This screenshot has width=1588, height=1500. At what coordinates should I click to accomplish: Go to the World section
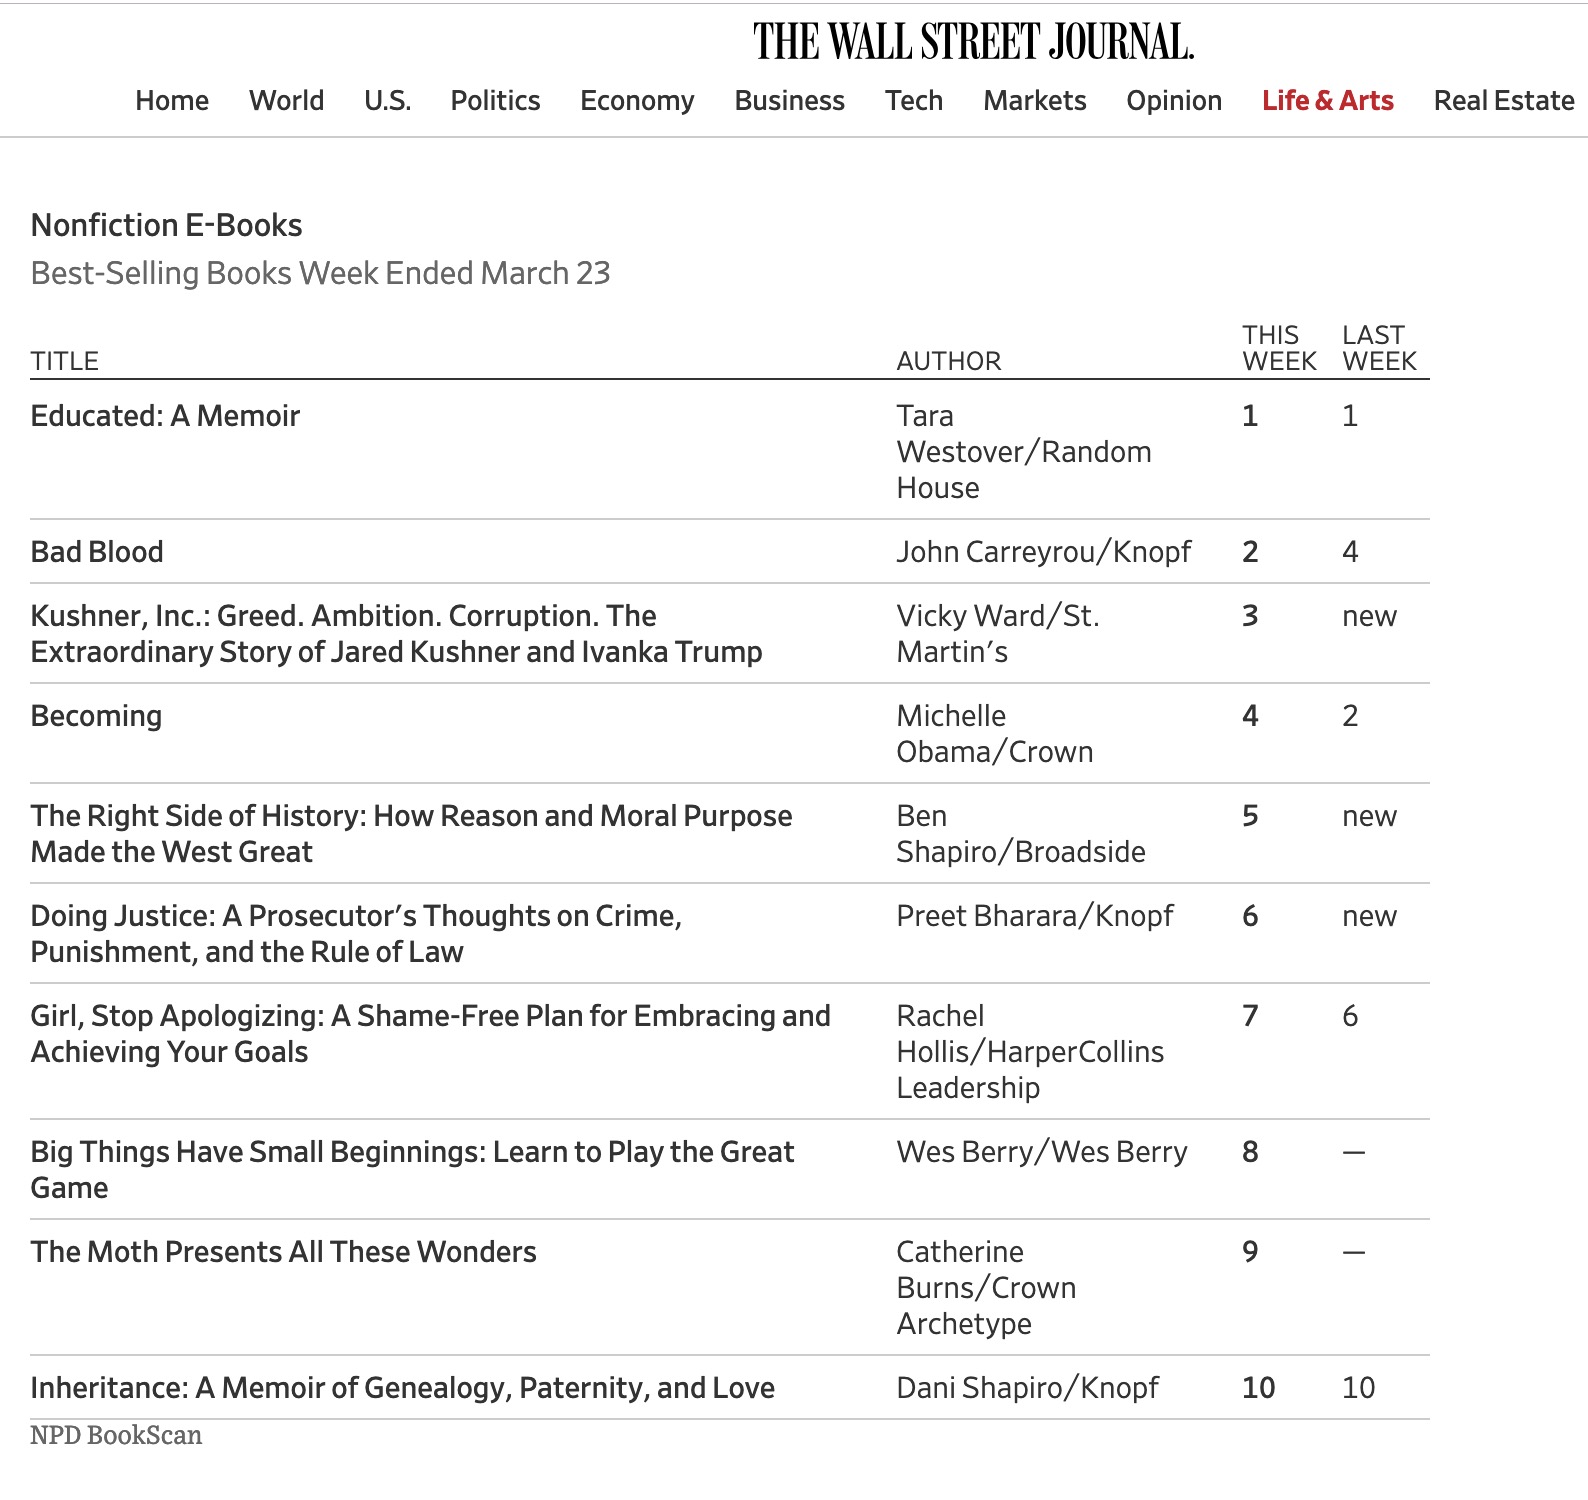tap(286, 101)
